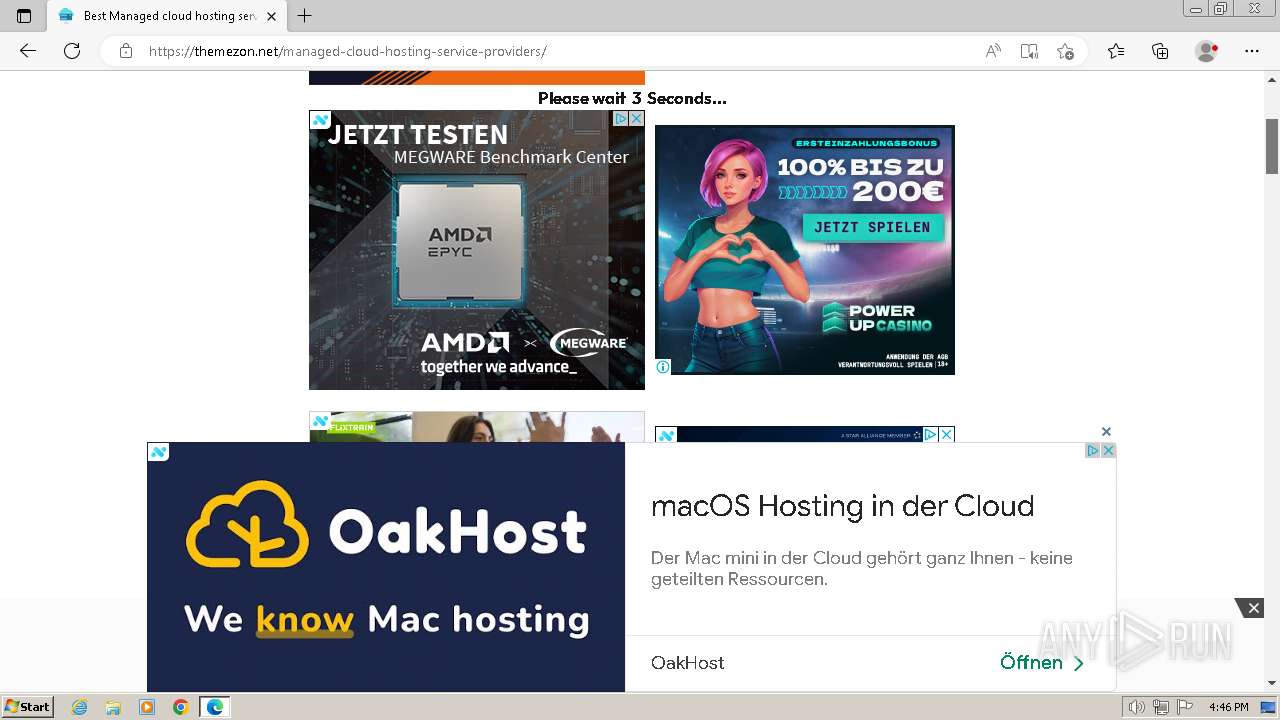Close the bottom sticky ad bar

click(x=1253, y=608)
